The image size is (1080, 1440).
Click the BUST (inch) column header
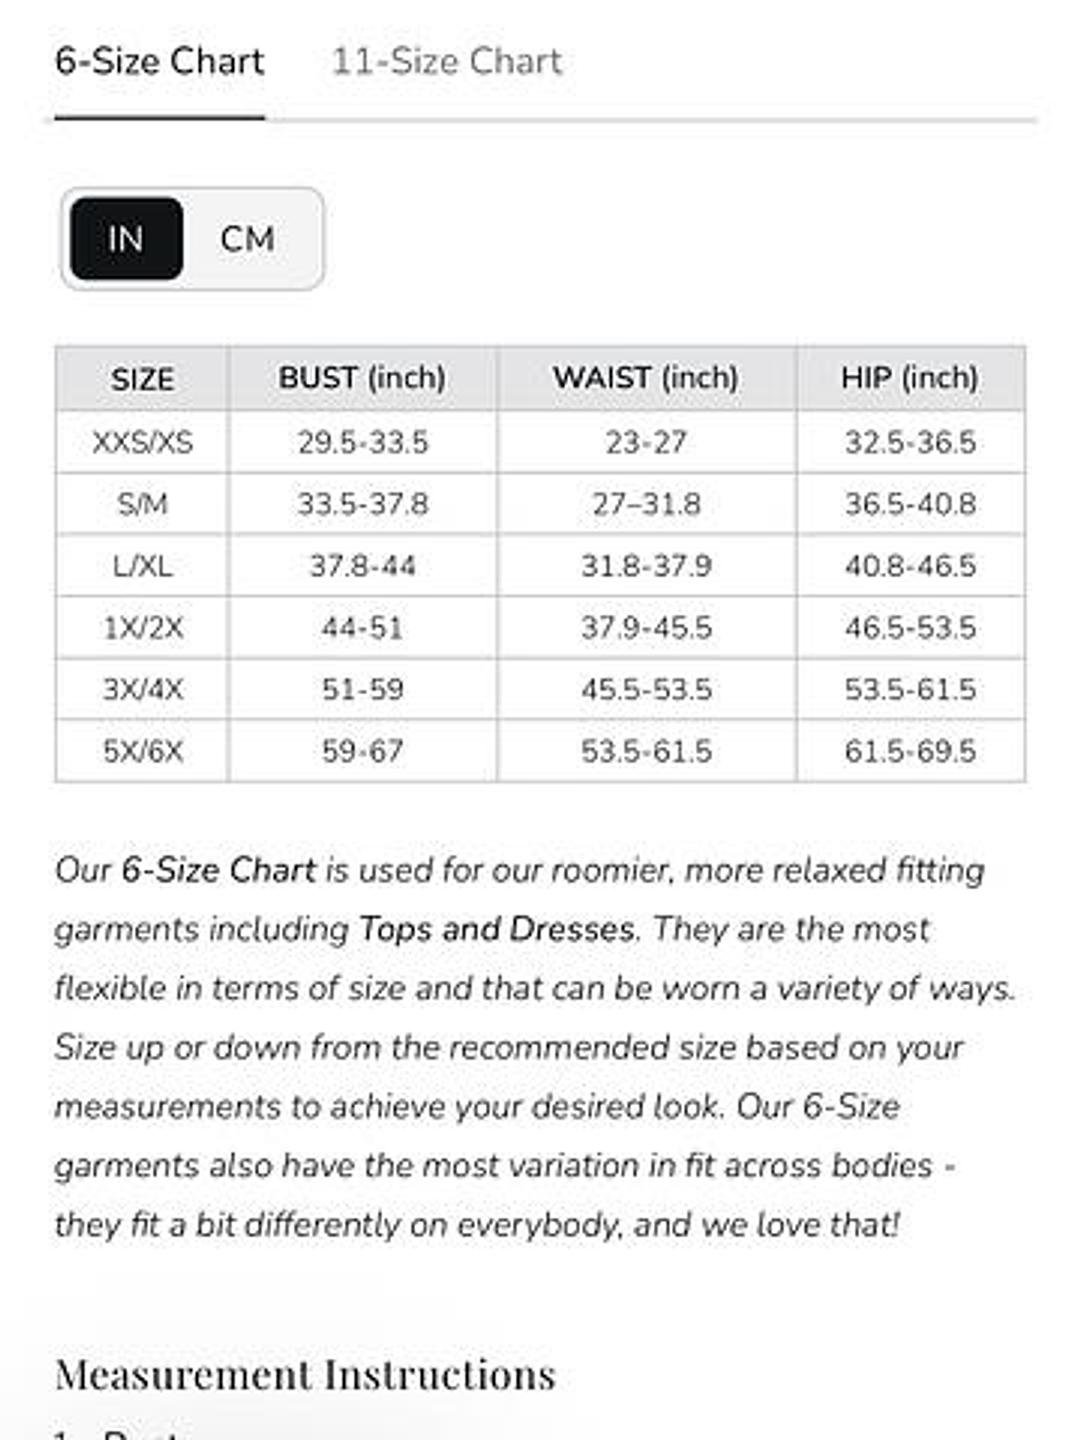click(362, 379)
